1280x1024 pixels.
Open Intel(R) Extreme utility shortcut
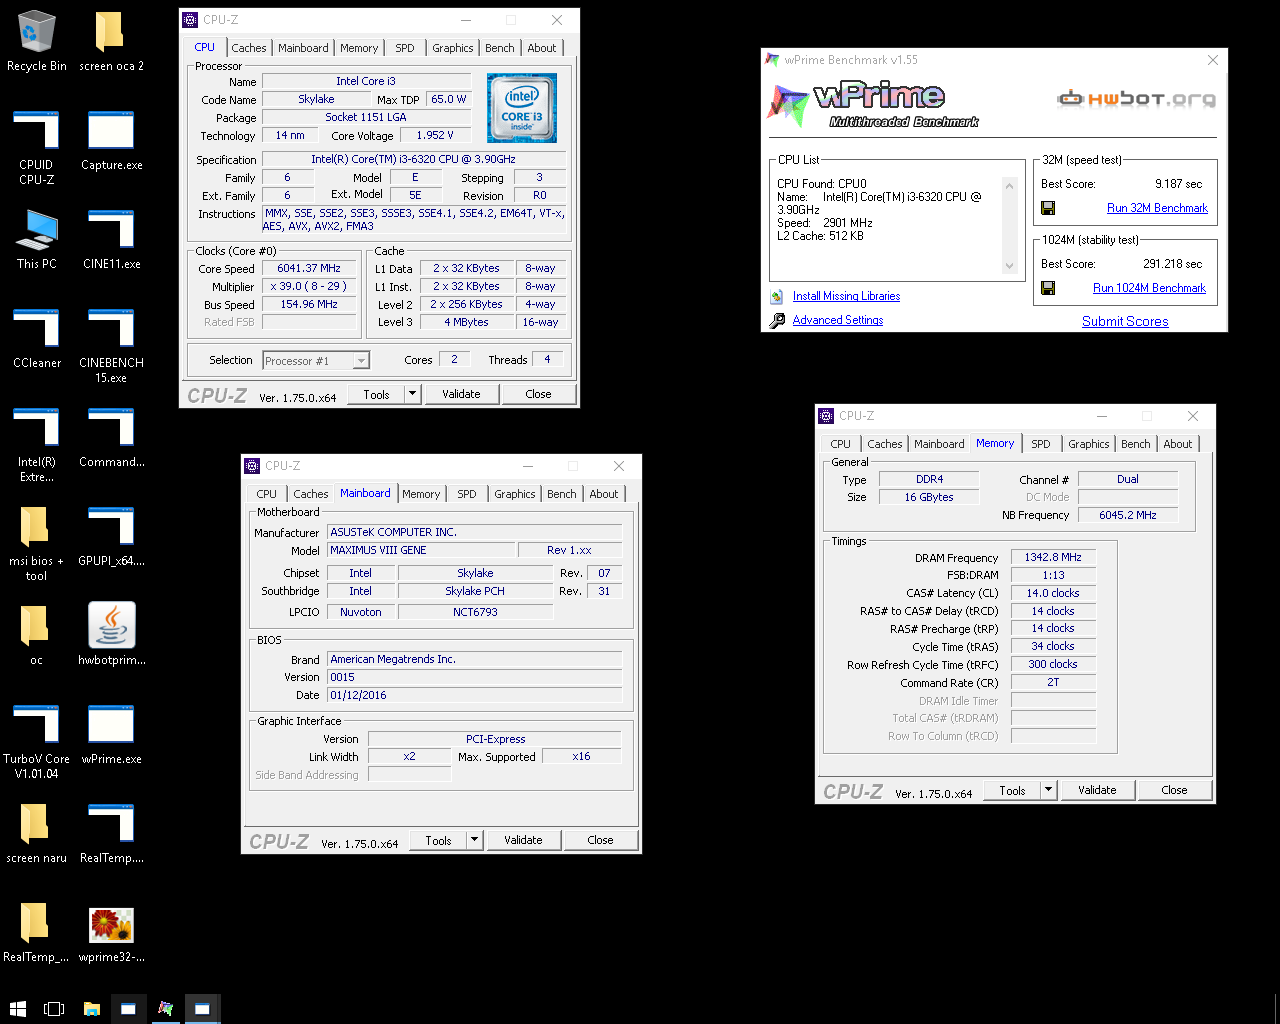coord(37,445)
